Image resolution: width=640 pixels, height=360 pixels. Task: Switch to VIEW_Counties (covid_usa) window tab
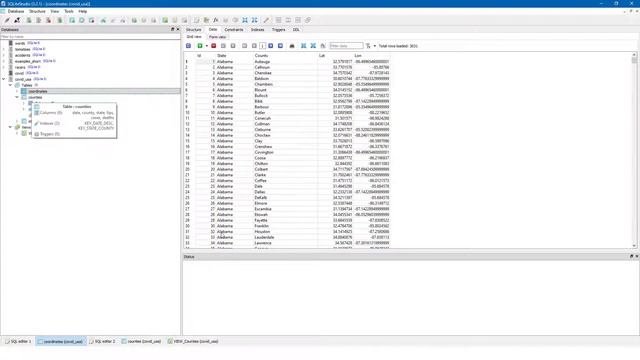tap(193, 341)
